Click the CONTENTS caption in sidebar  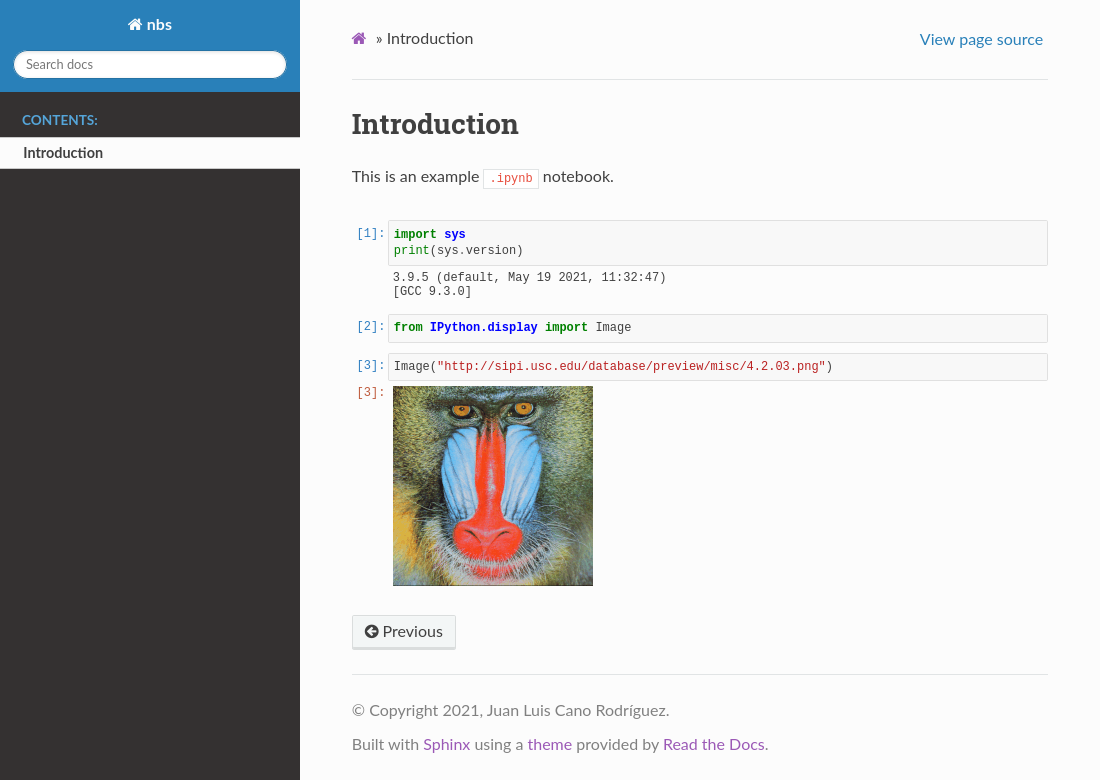pyautogui.click(x=60, y=120)
